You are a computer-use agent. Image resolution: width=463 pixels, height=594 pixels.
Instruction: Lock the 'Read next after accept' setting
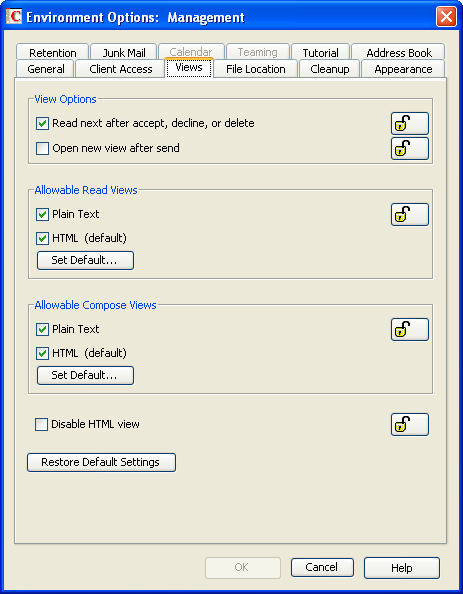(410, 123)
